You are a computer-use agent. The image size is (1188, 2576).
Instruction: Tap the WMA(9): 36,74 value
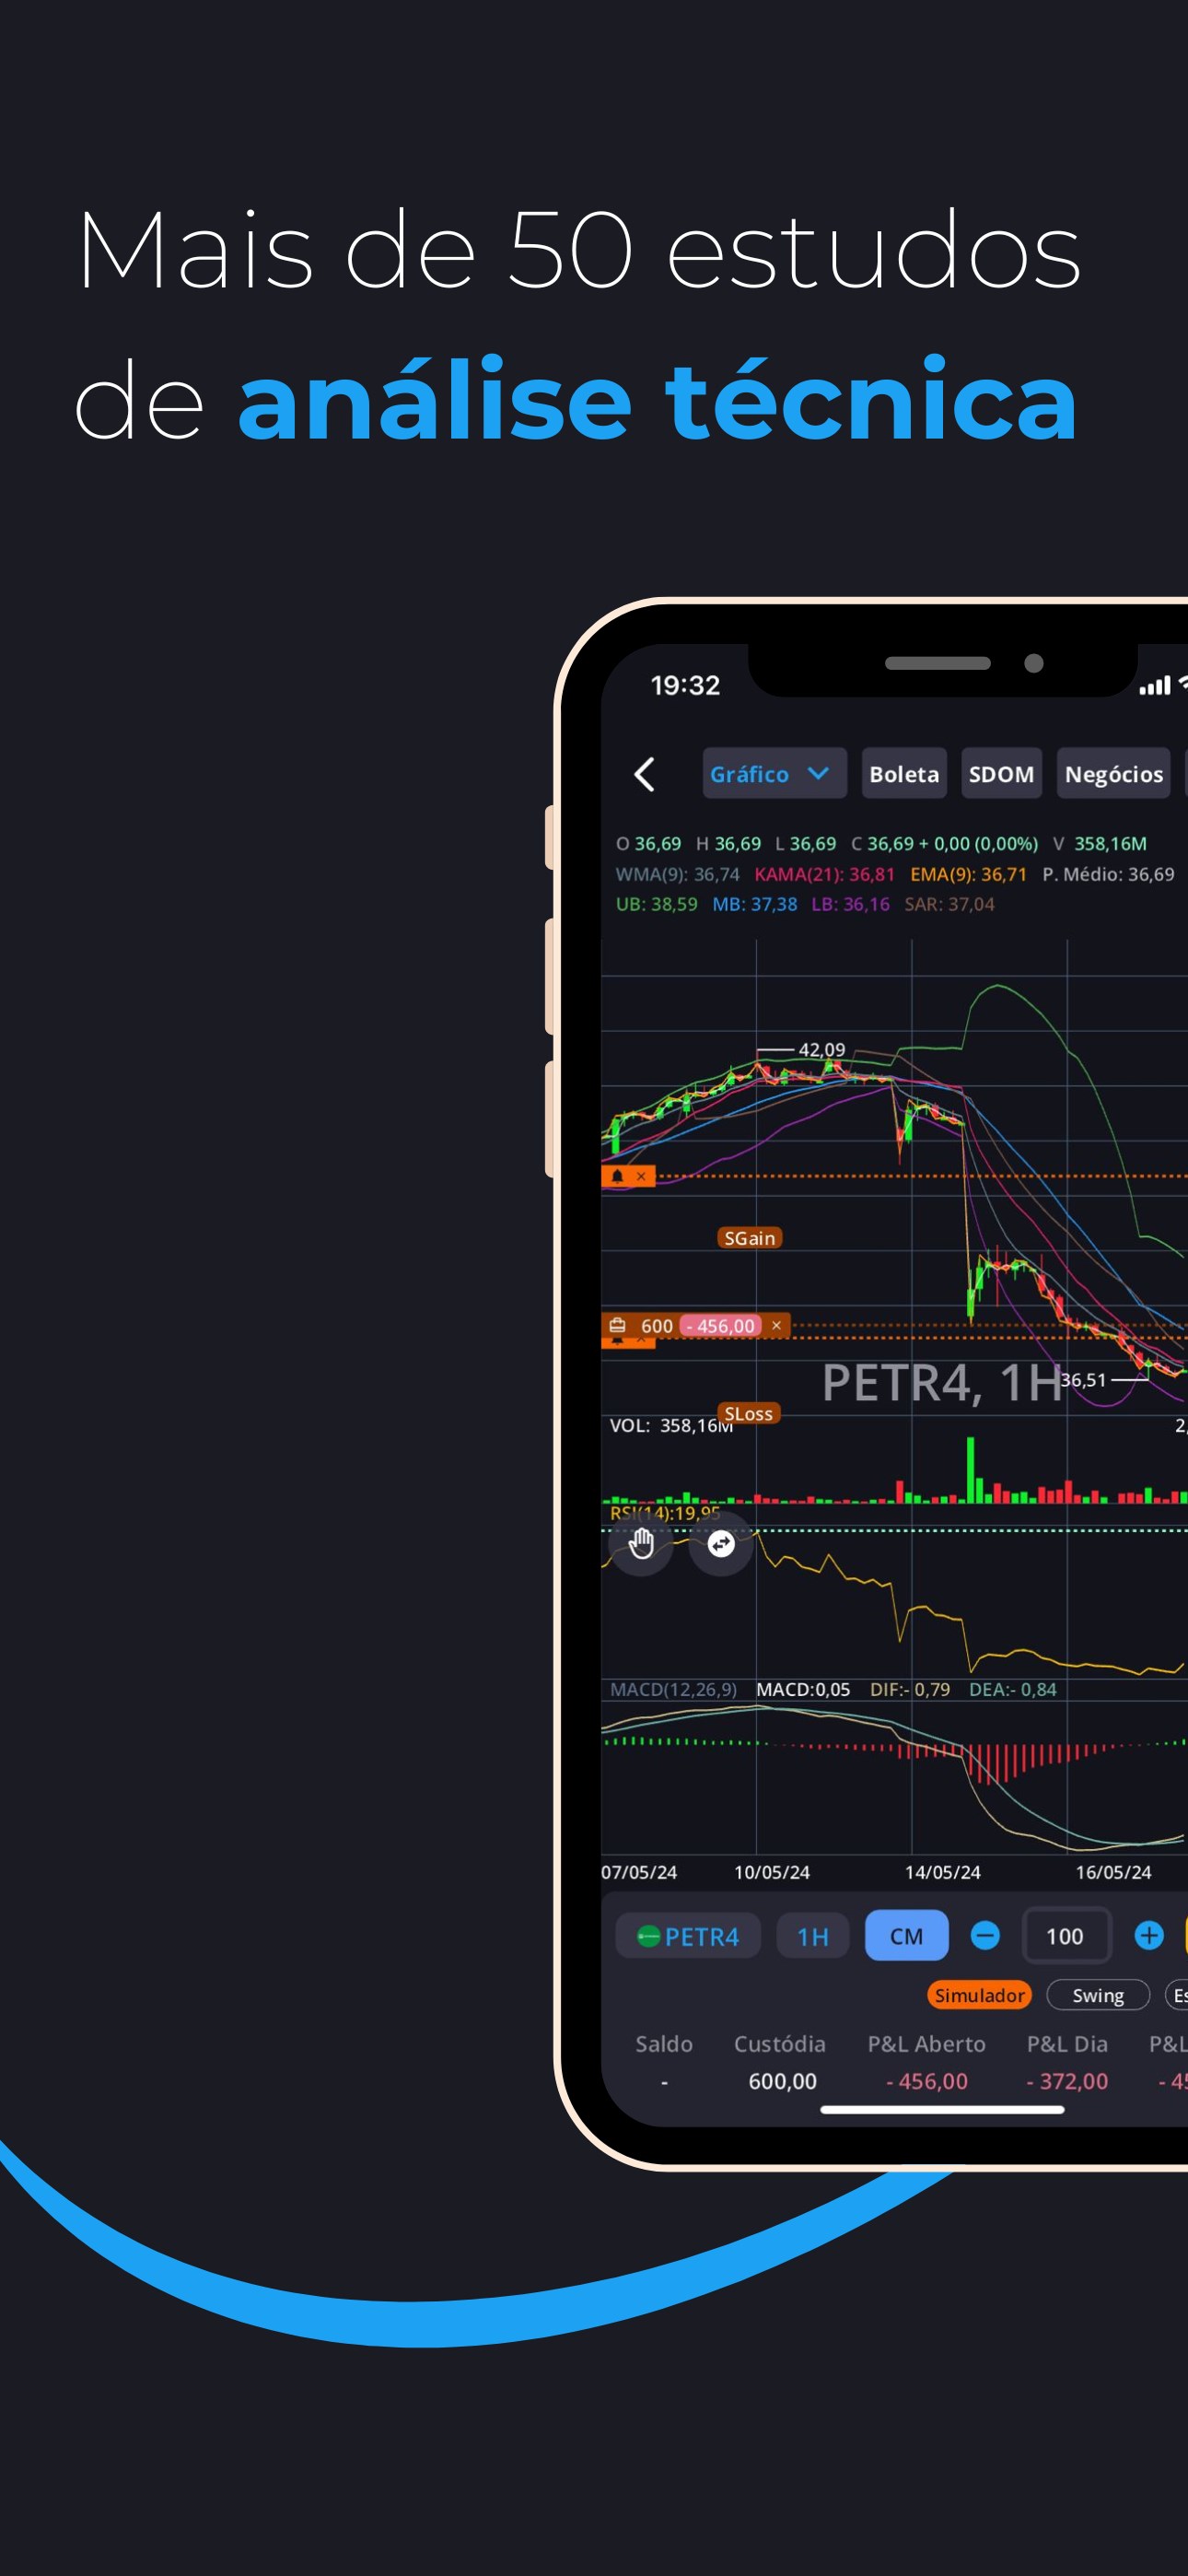[677, 874]
